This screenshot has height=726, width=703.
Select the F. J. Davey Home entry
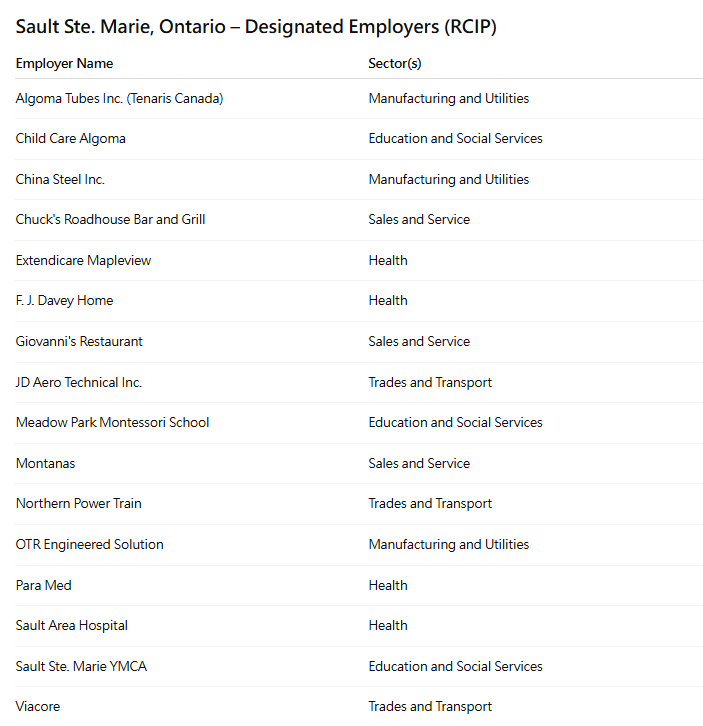64,301
